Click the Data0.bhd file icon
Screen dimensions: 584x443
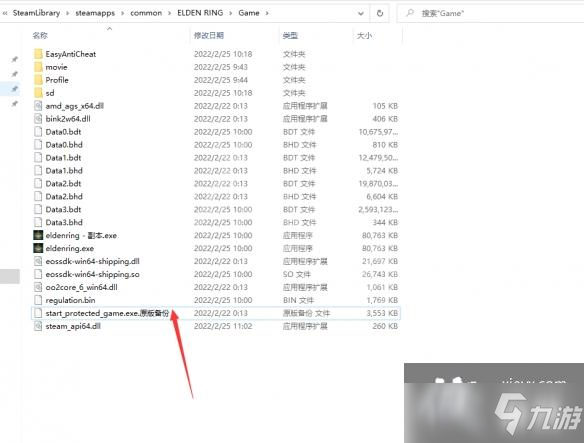click(x=38, y=145)
